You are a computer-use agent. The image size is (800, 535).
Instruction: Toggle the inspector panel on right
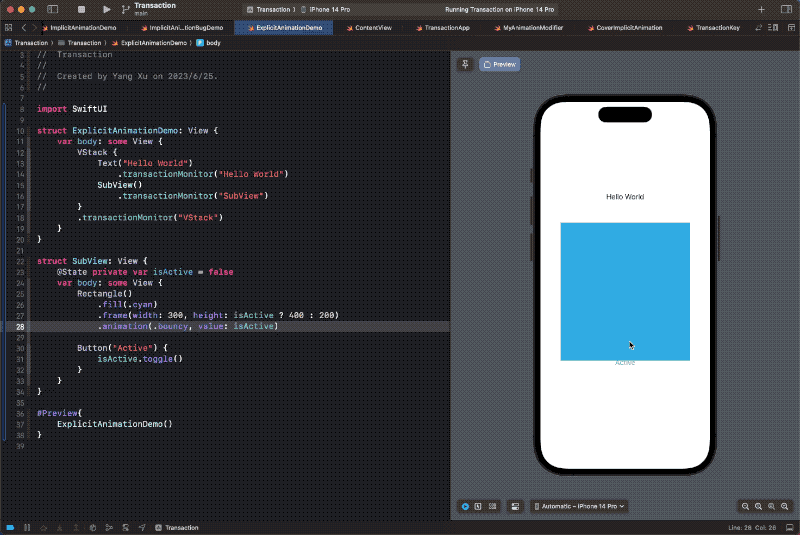tap(786, 9)
